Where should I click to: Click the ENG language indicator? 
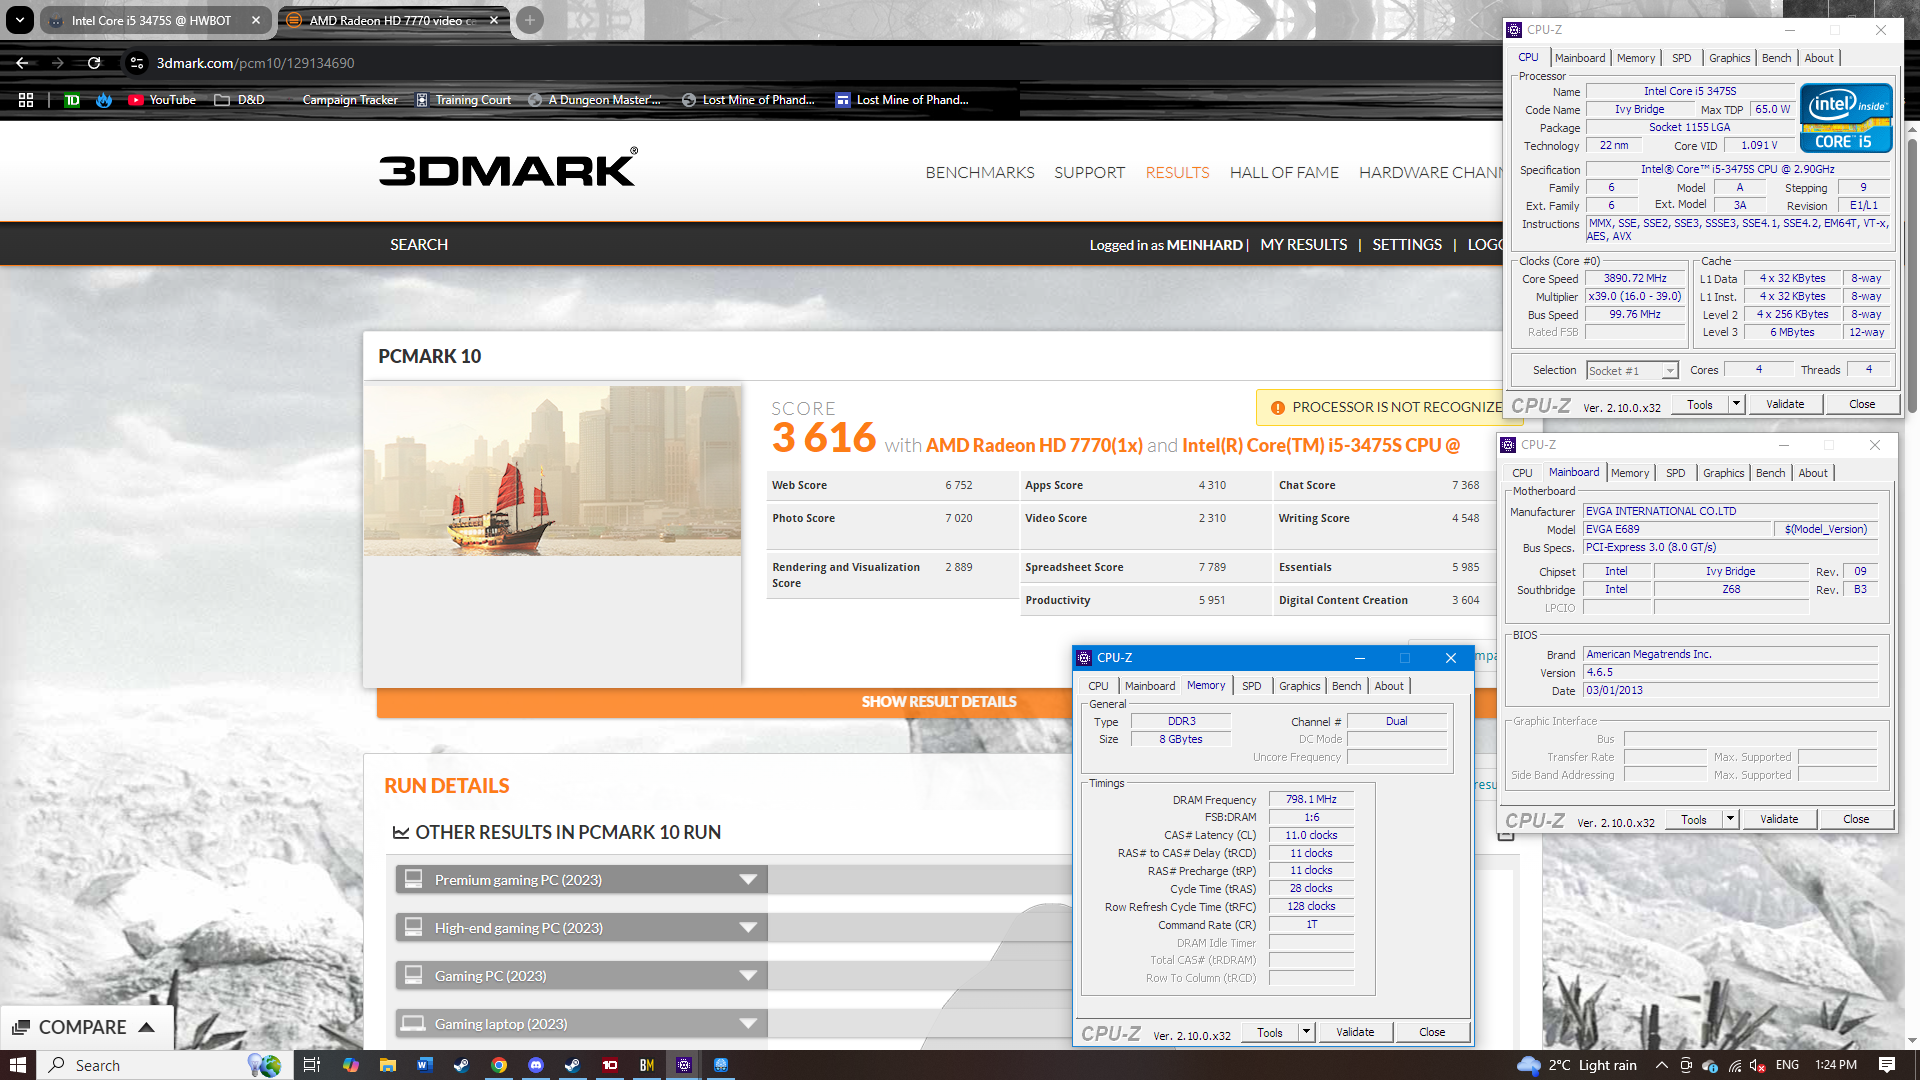pos(1787,1065)
